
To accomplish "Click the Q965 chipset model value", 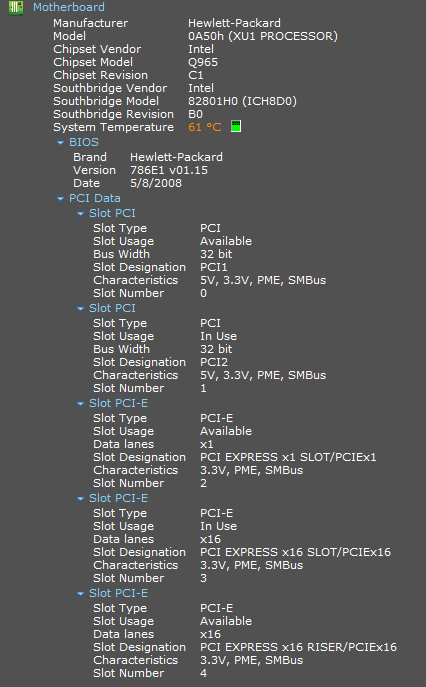I will click(x=203, y=63).
